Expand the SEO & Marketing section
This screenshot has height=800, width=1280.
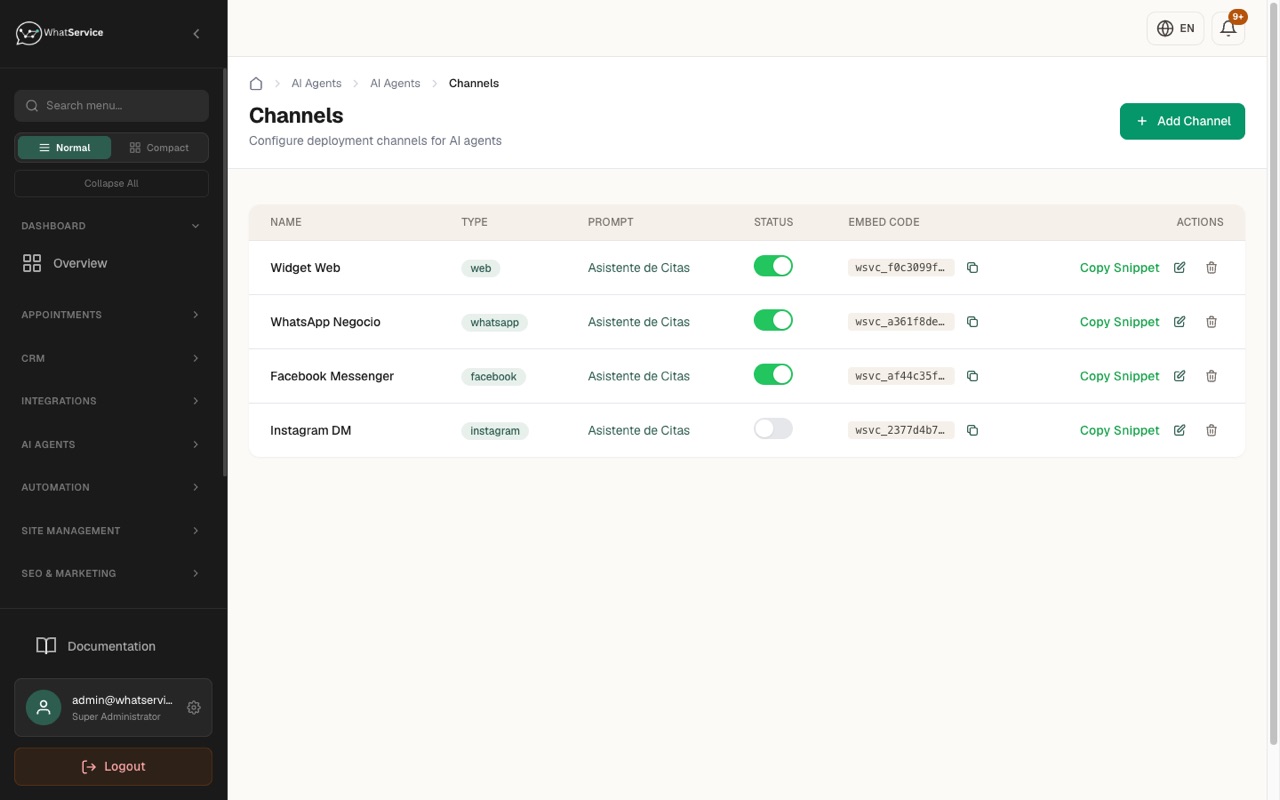[x=111, y=574]
